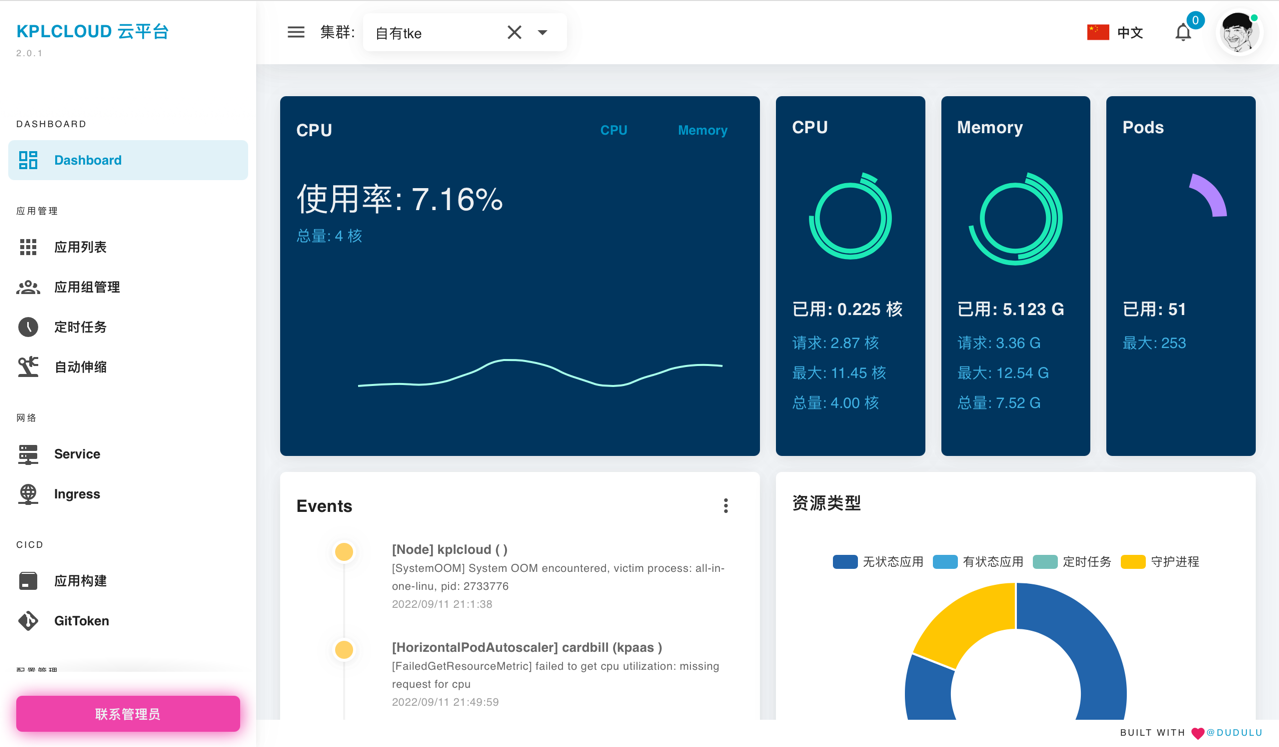Screen dimensions: 1279x747
Task: Toggle 无状态应用 legend swatch
Action: click(x=845, y=562)
